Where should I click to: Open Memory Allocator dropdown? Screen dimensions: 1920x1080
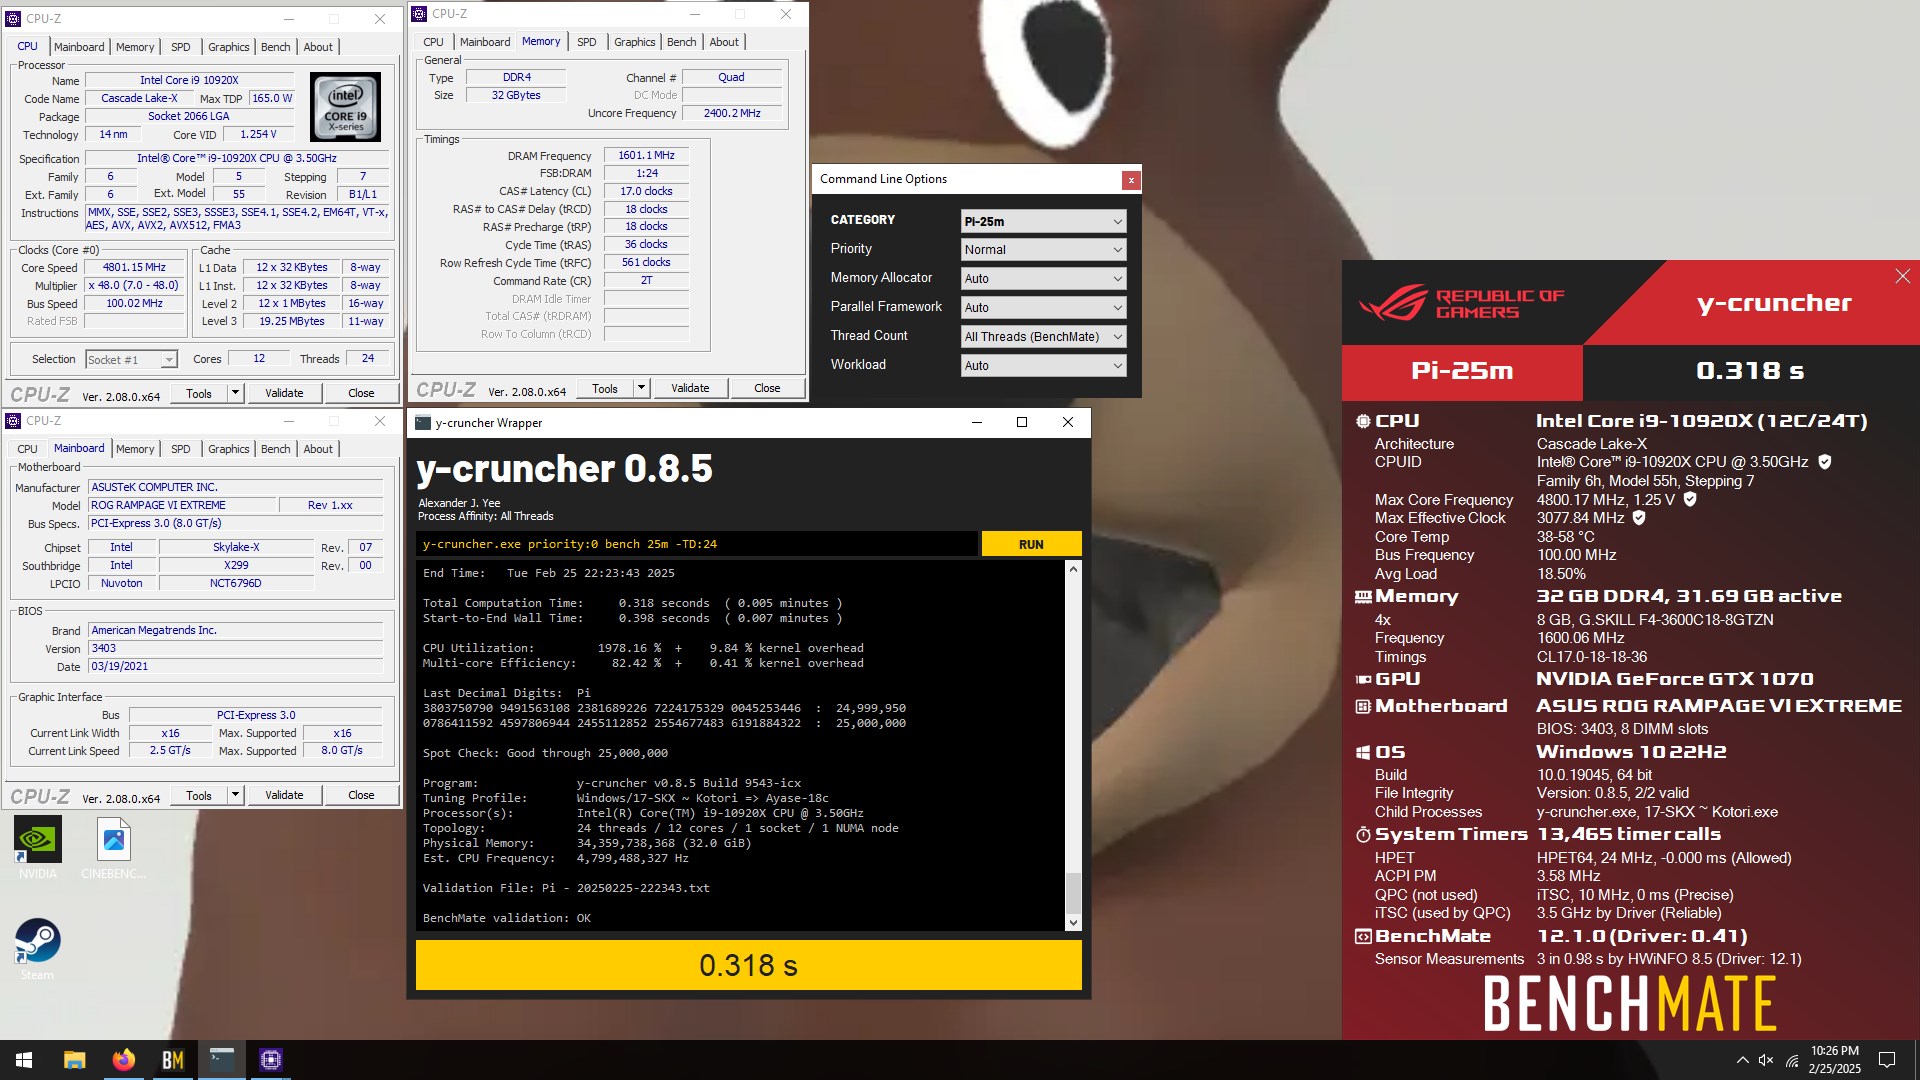point(1043,279)
